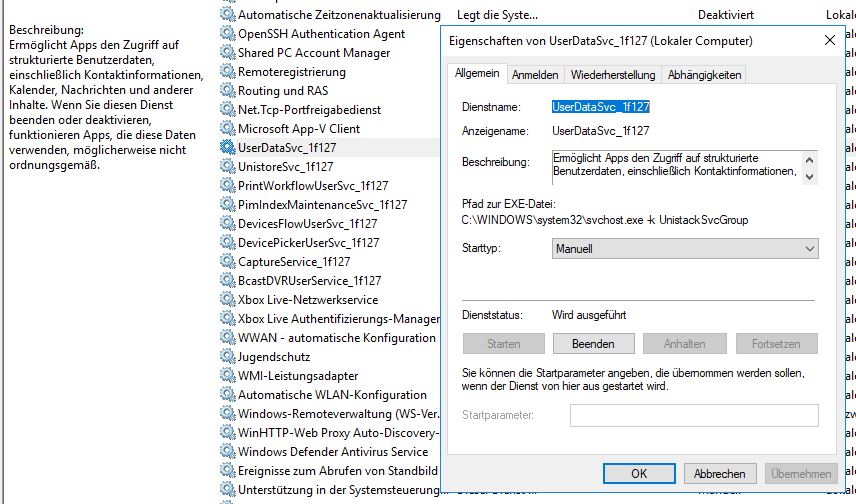The width and height of the screenshot is (856, 504).
Task: Click gear icon of WWAN automatische Konfiguration
Action: click(227, 337)
